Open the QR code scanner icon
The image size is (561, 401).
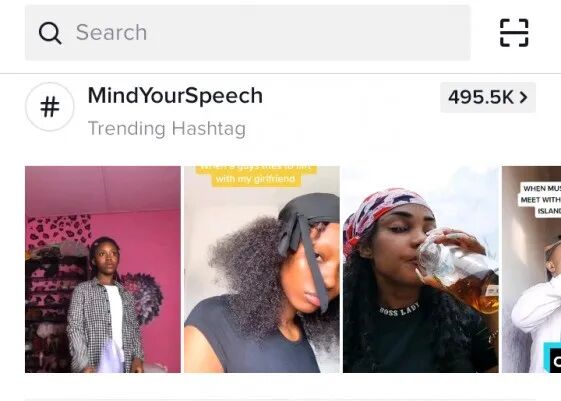[x=514, y=33]
